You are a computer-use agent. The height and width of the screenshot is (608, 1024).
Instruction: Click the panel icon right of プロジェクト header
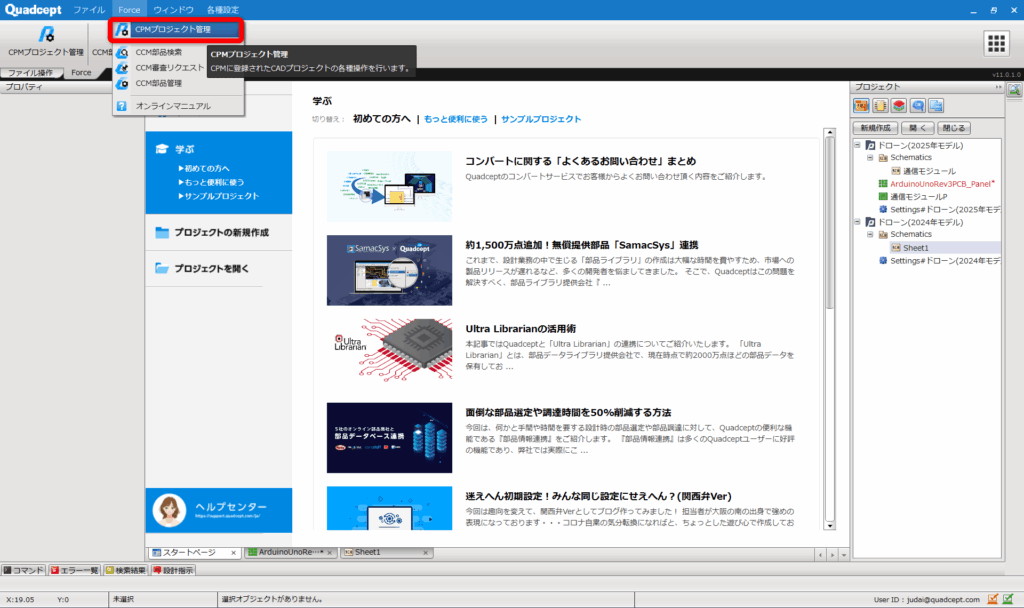[1014, 90]
